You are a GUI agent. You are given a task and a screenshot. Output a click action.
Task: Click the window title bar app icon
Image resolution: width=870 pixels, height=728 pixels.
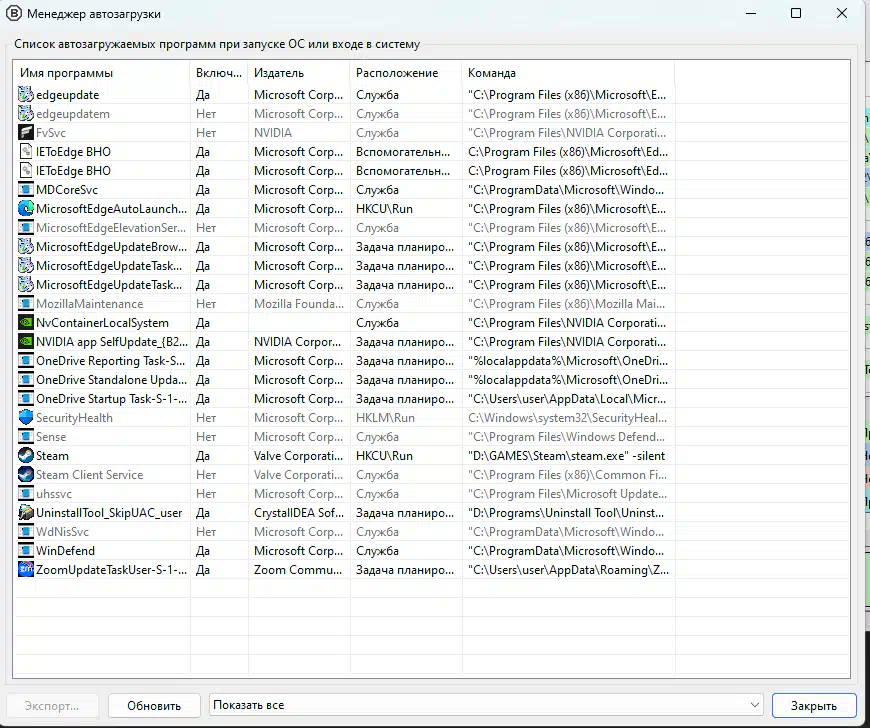[x=13, y=13]
